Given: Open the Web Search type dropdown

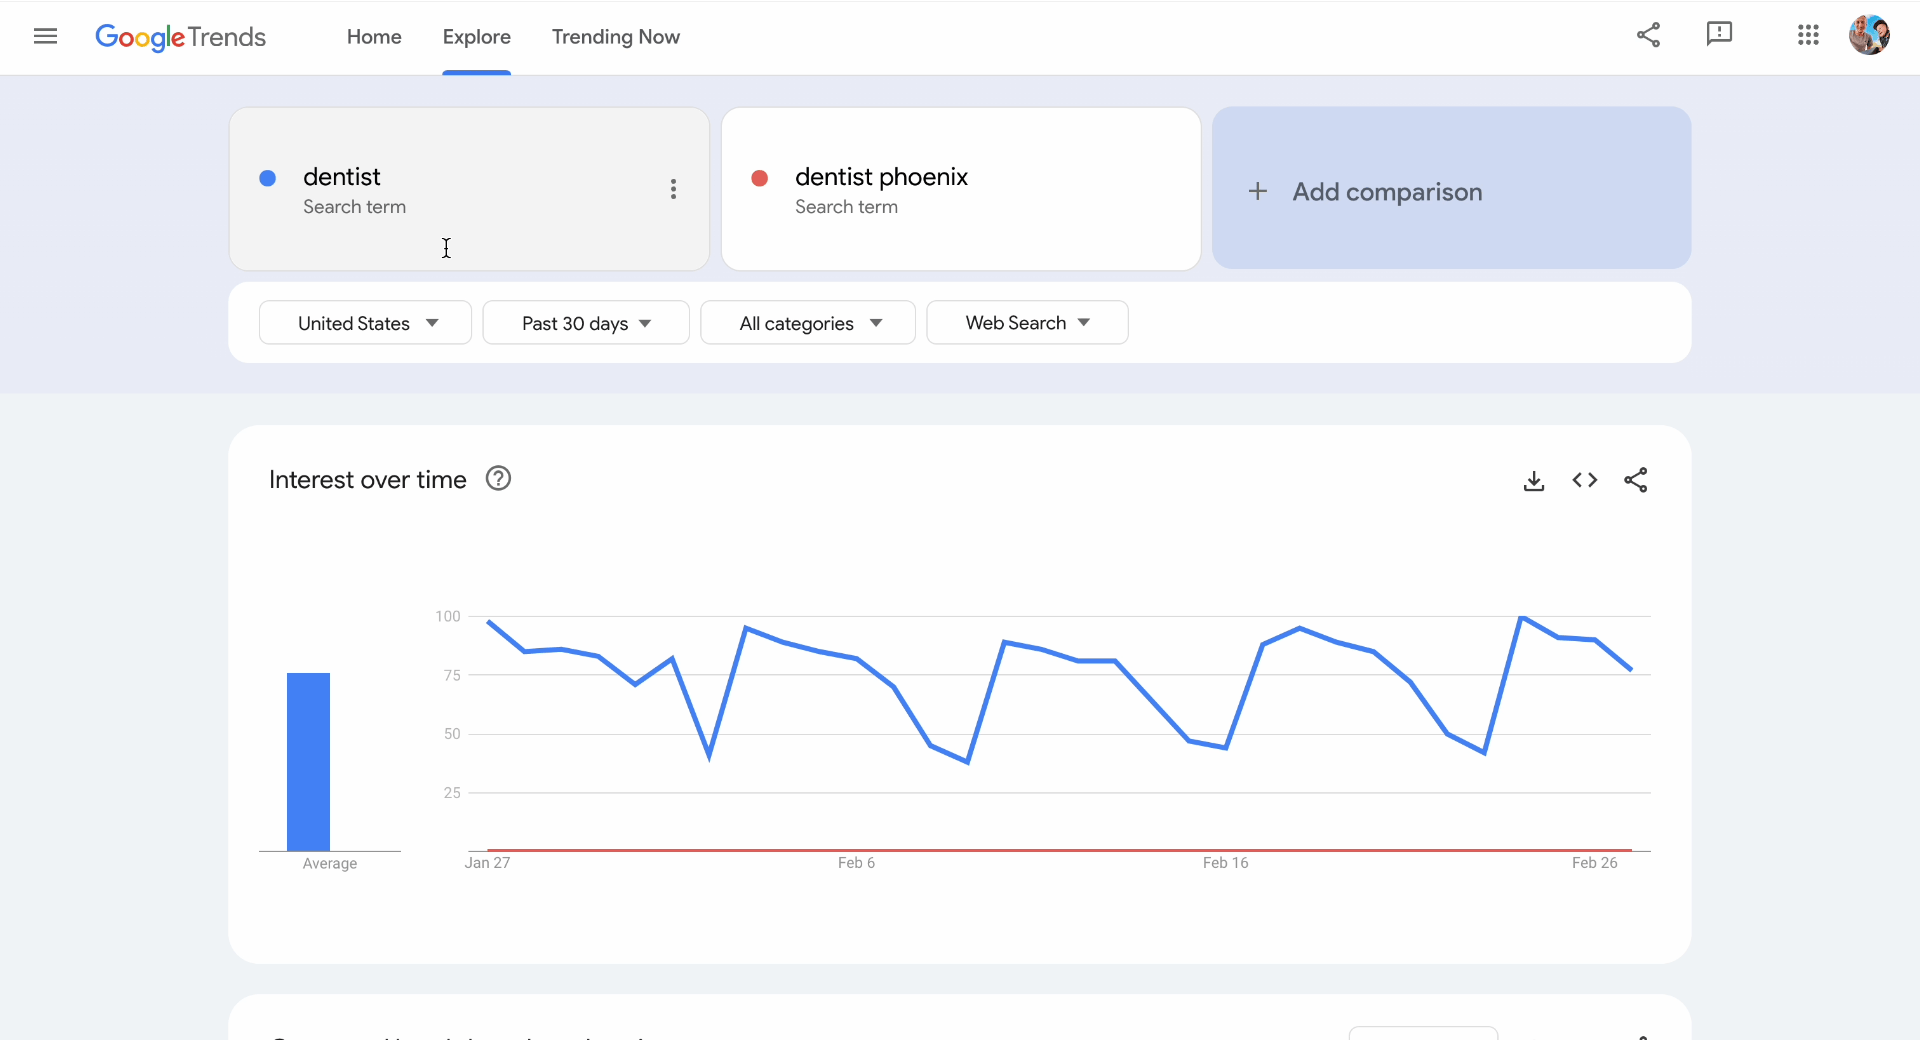Looking at the screenshot, I should [x=1027, y=323].
